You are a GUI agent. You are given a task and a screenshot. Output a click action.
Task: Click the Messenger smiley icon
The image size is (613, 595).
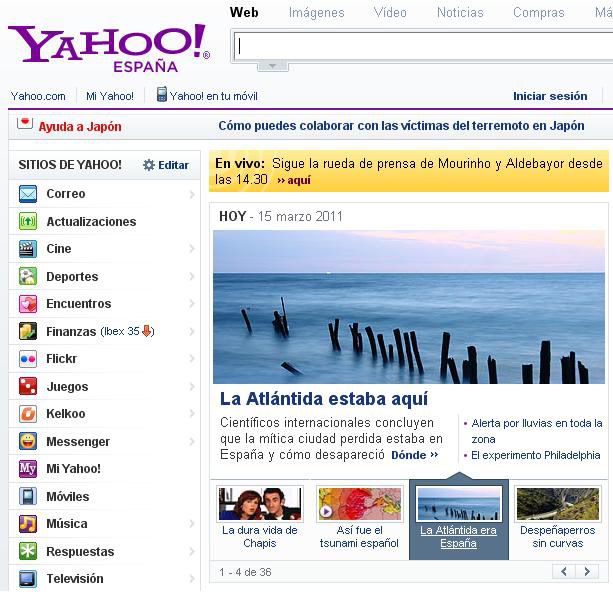coord(28,441)
